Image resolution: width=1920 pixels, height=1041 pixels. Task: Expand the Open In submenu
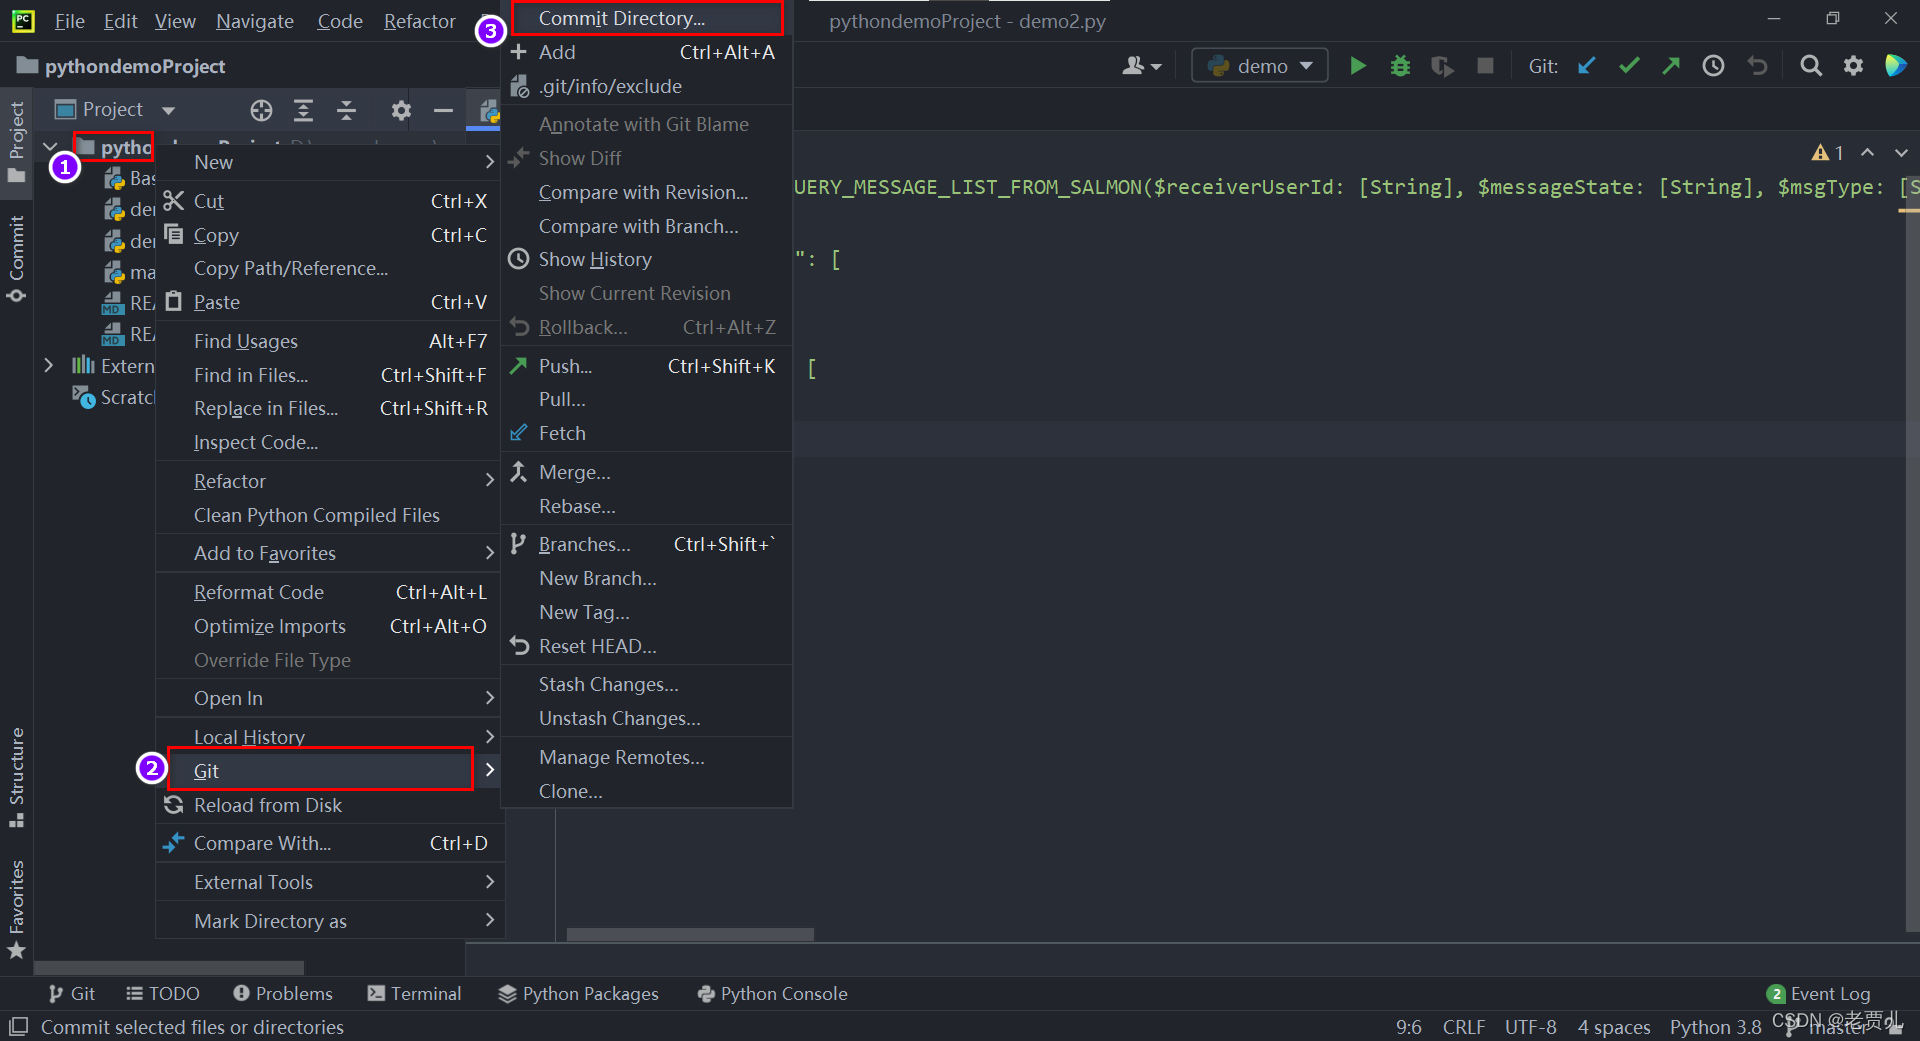[x=330, y=698]
